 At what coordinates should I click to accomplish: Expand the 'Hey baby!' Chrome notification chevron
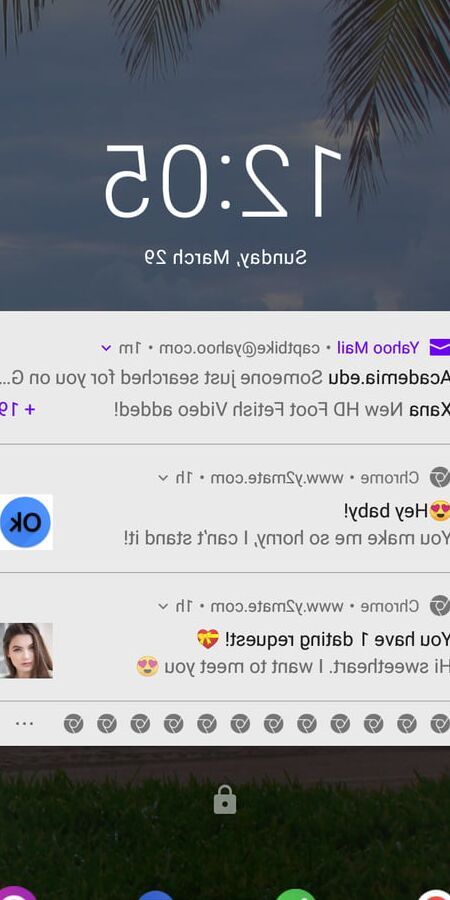tap(163, 478)
